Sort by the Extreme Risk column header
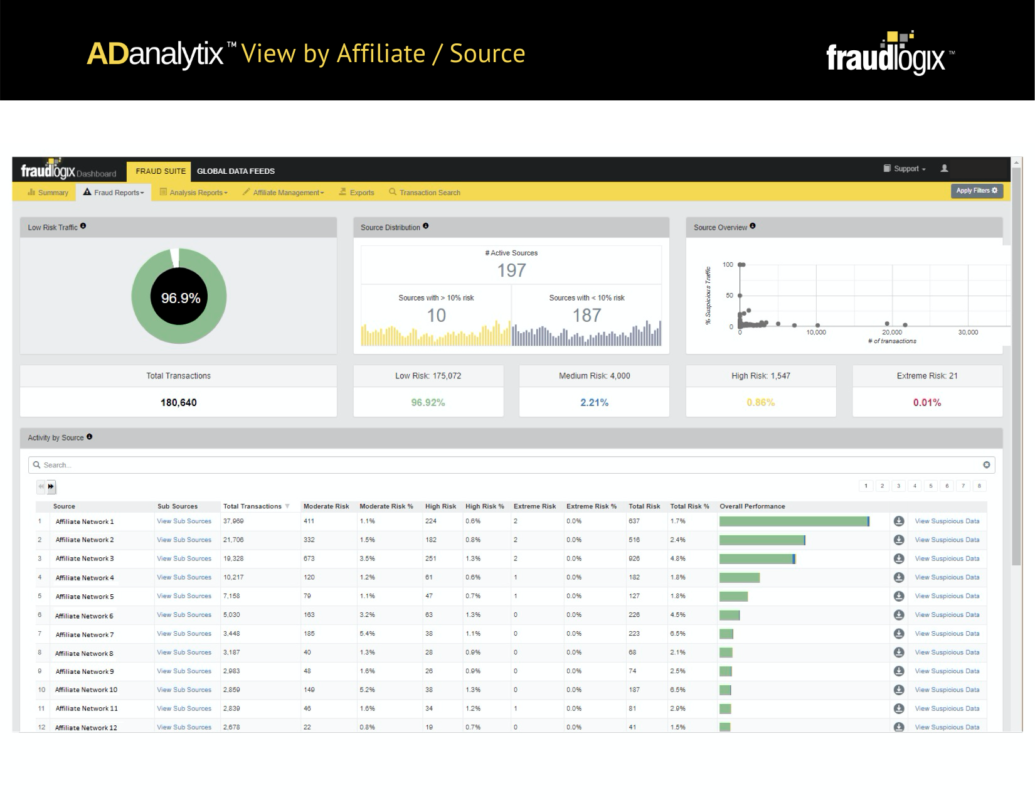Viewport: 1035px width, 800px height. tap(535, 506)
